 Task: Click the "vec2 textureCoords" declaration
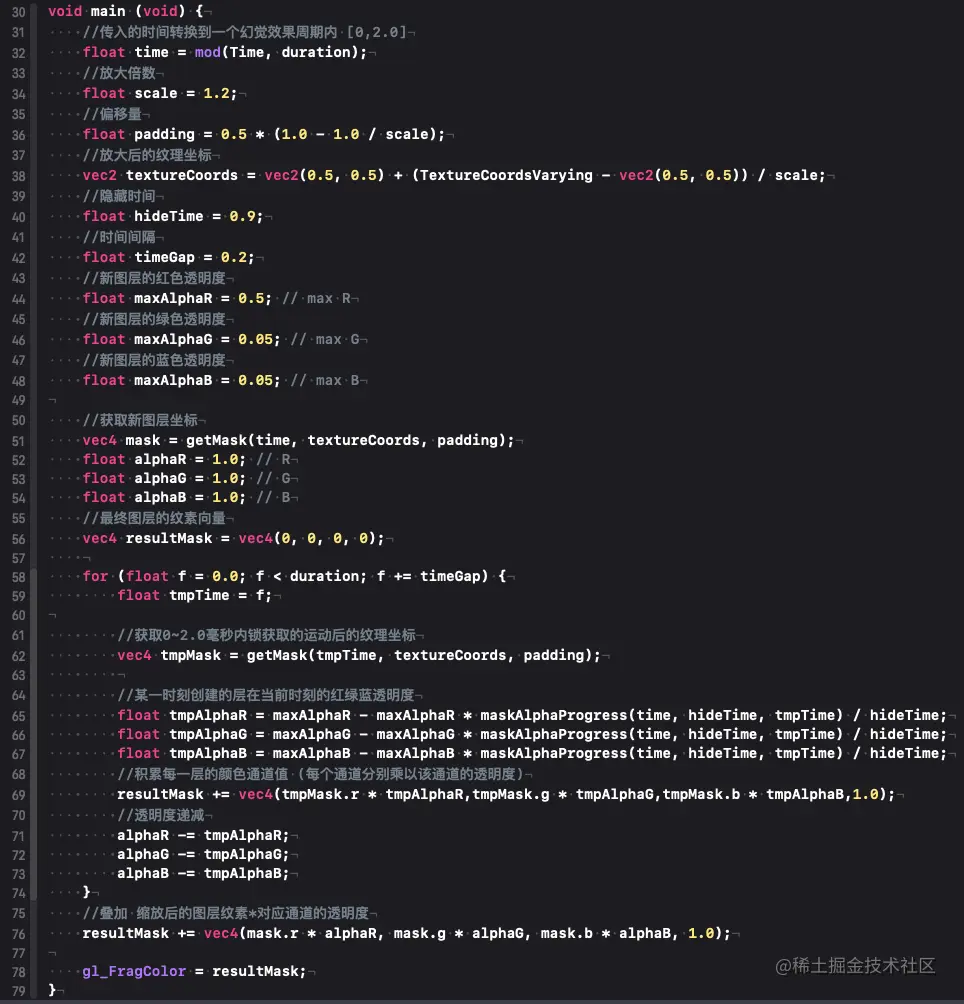click(x=160, y=175)
